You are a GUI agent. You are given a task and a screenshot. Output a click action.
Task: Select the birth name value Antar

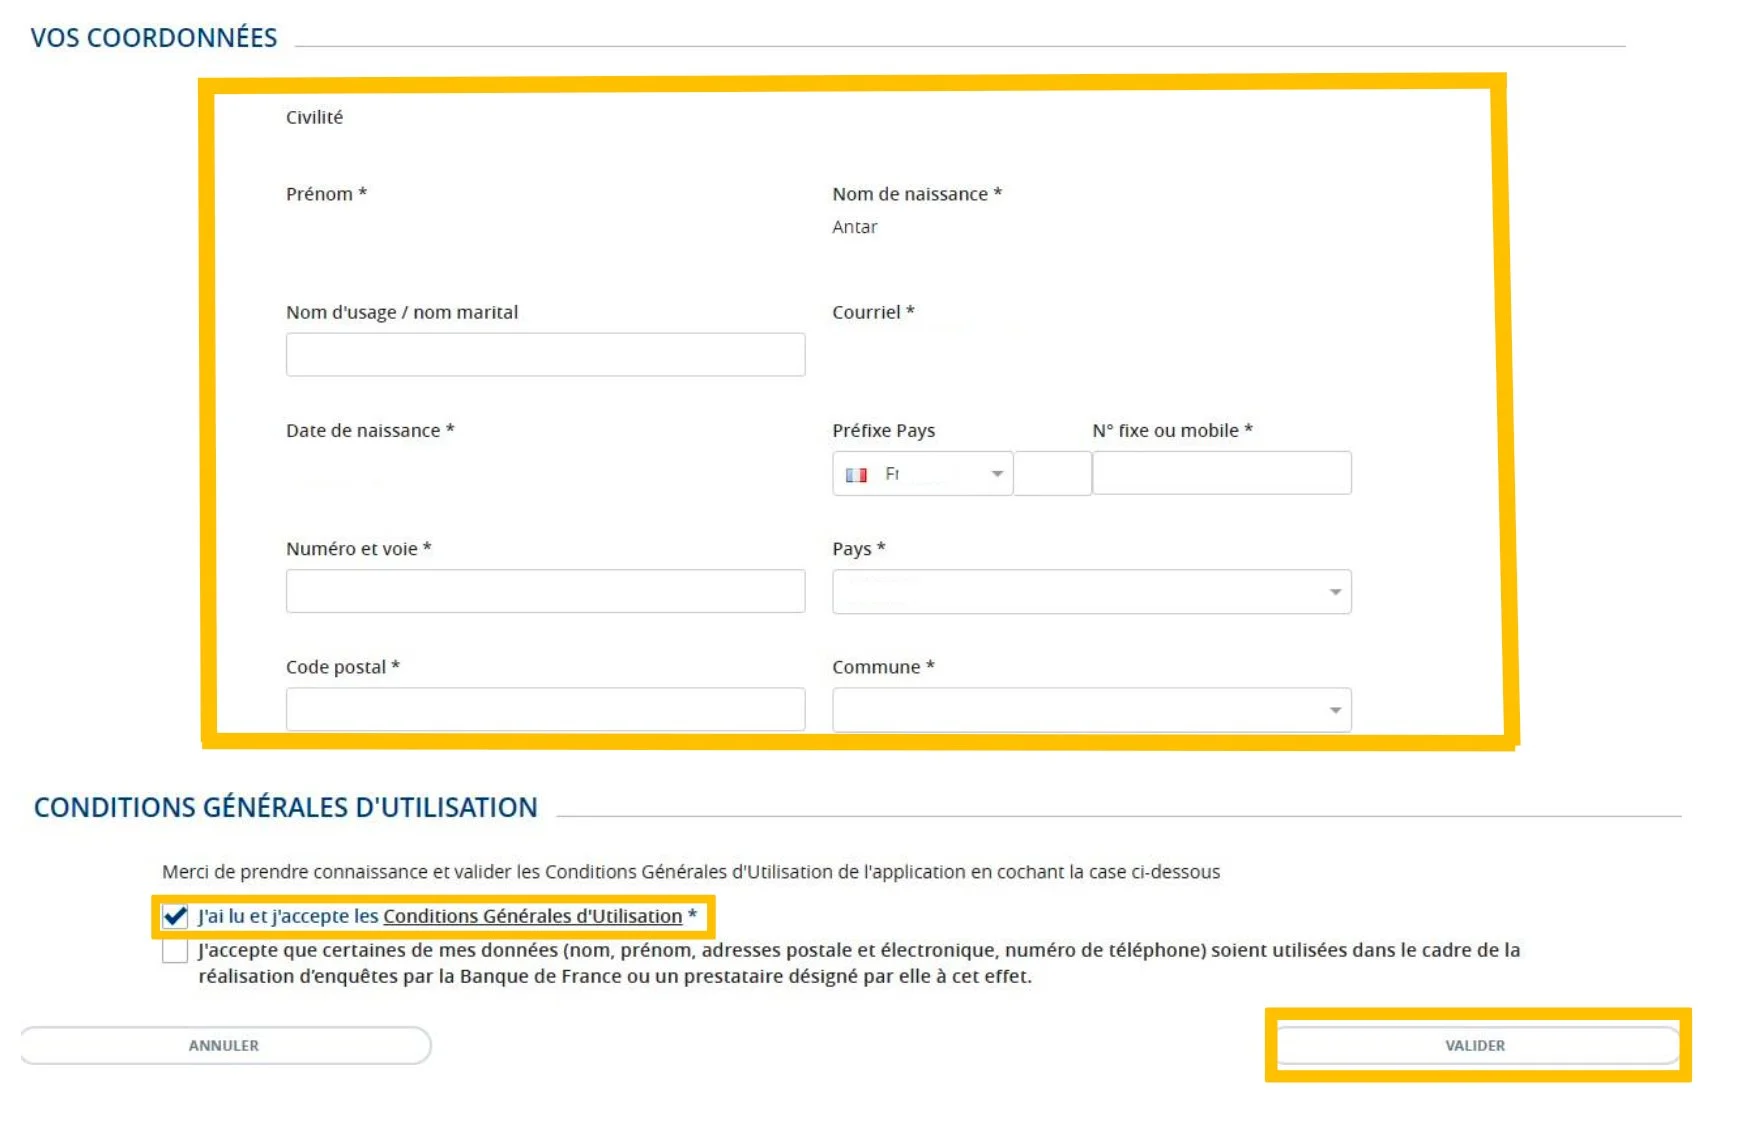click(853, 227)
